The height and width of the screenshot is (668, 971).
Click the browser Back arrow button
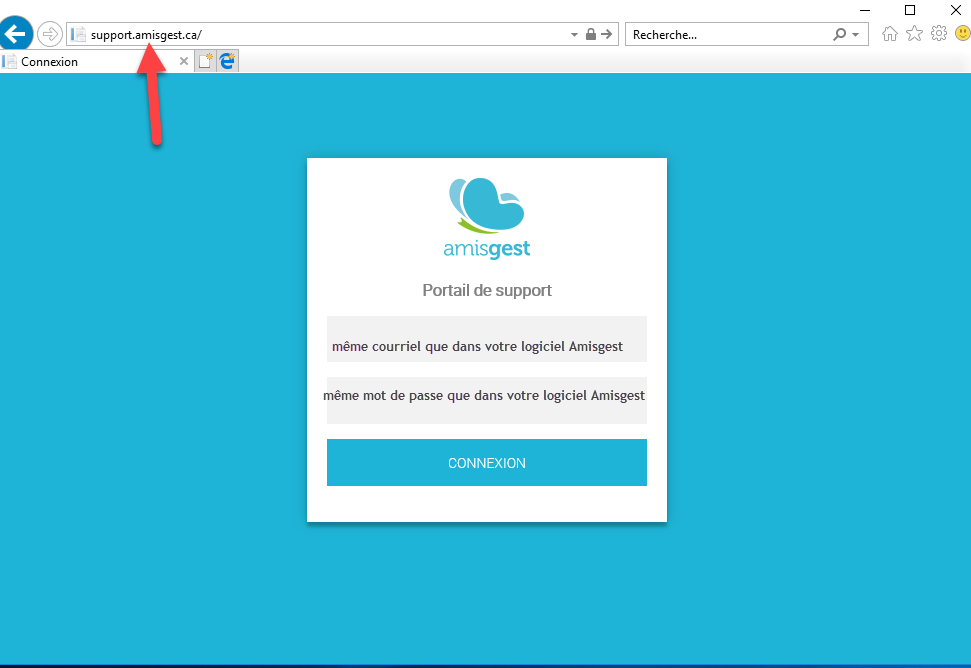pos(15,33)
